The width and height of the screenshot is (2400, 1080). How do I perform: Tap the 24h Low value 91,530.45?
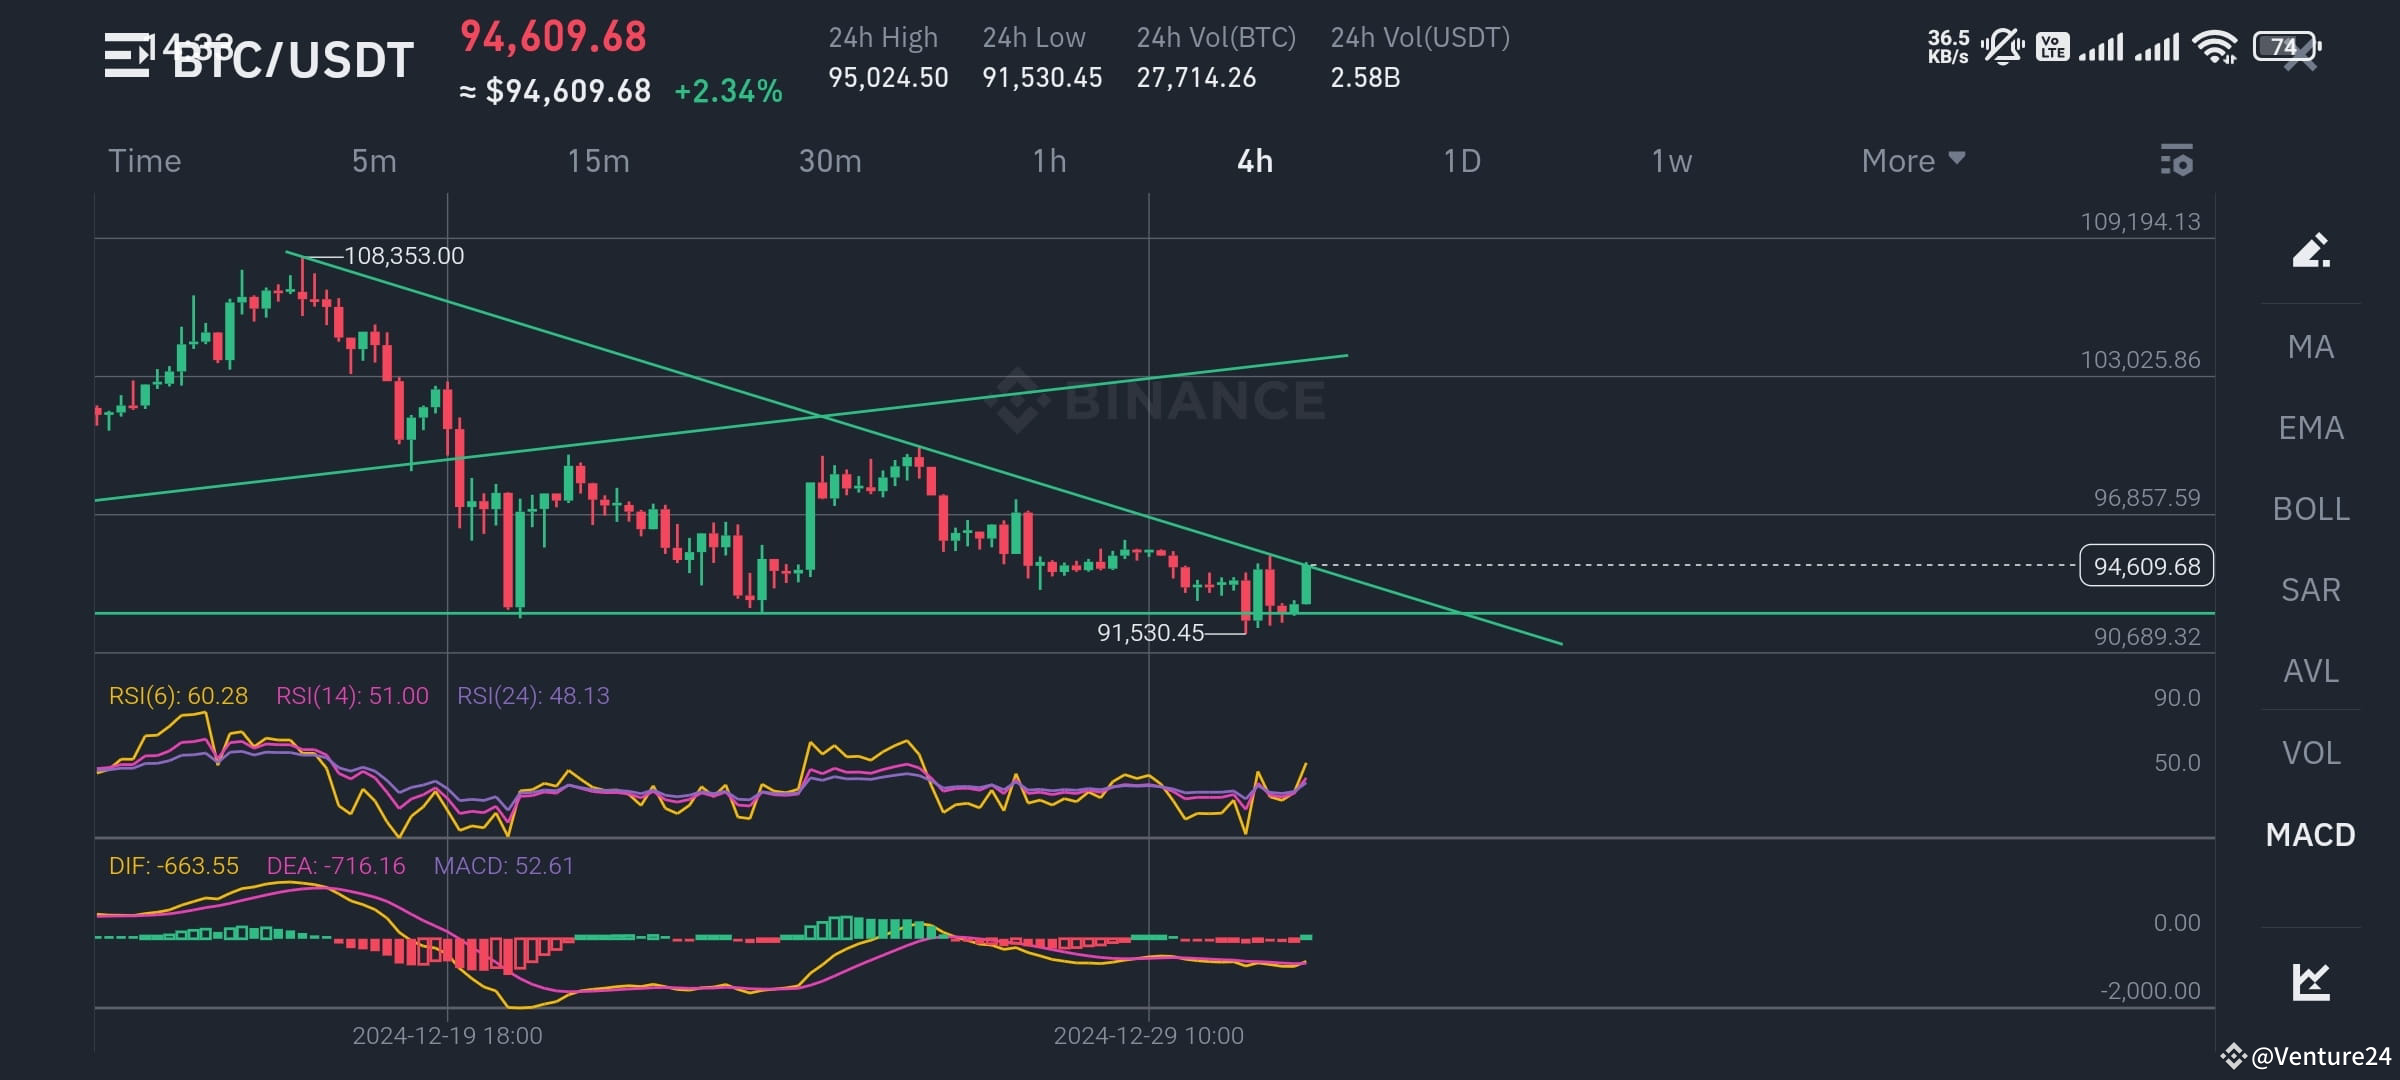pyautogui.click(x=1042, y=78)
